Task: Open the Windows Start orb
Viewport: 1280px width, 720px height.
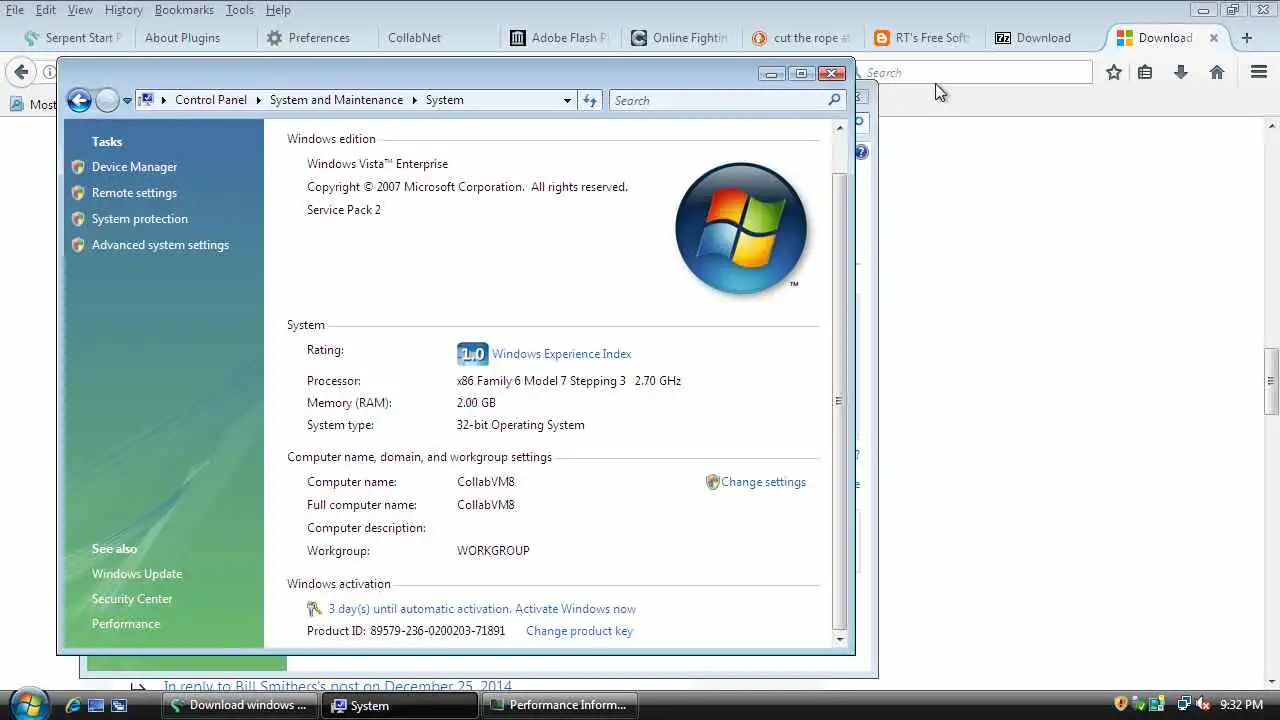Action: pos(28,704)
